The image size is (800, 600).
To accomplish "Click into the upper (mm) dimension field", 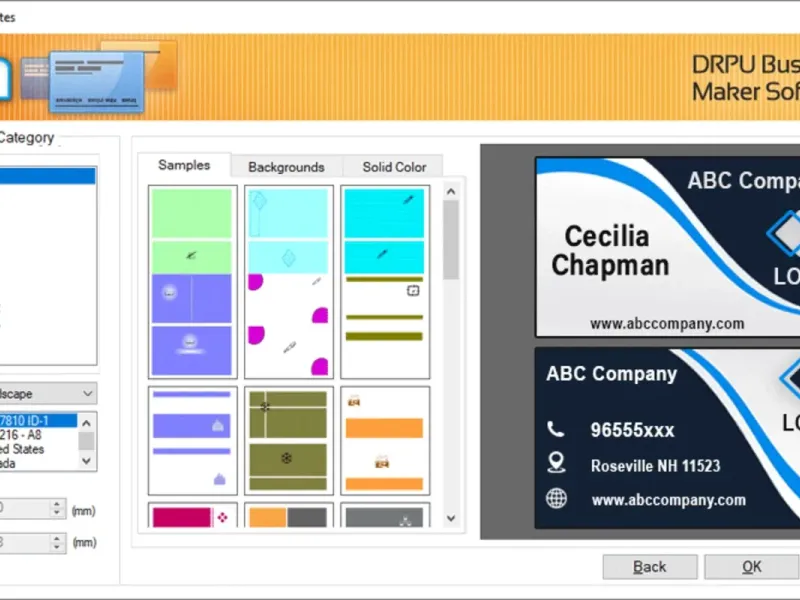I will (x=24, y=508).
